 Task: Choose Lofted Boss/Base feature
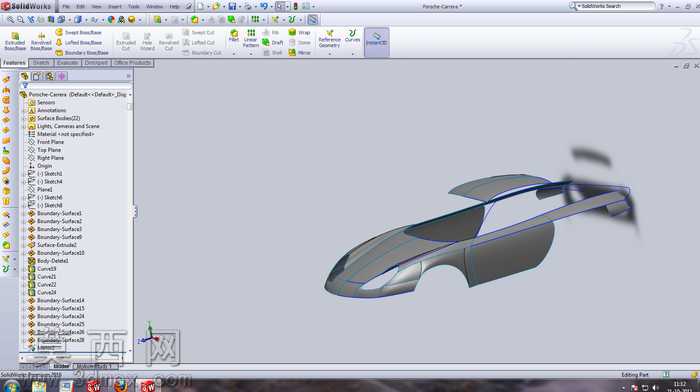coord(79,42)
